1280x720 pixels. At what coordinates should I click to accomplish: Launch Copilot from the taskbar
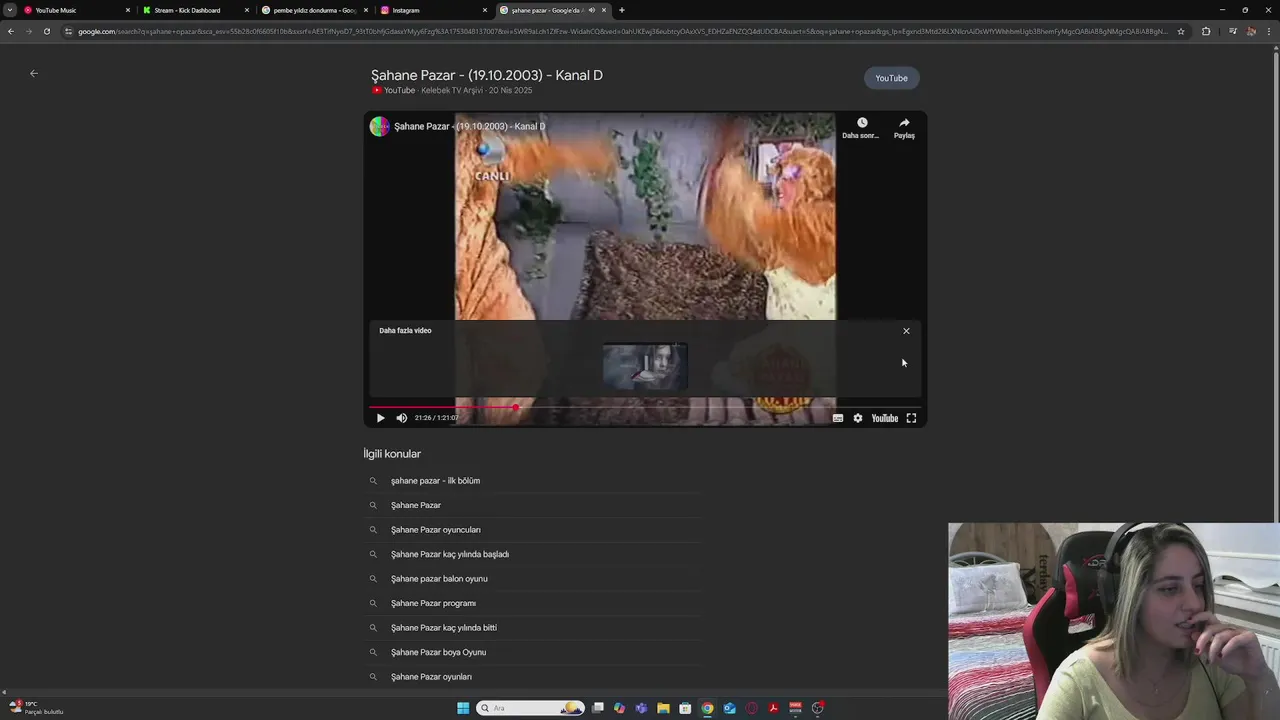[x=619, y=708]
